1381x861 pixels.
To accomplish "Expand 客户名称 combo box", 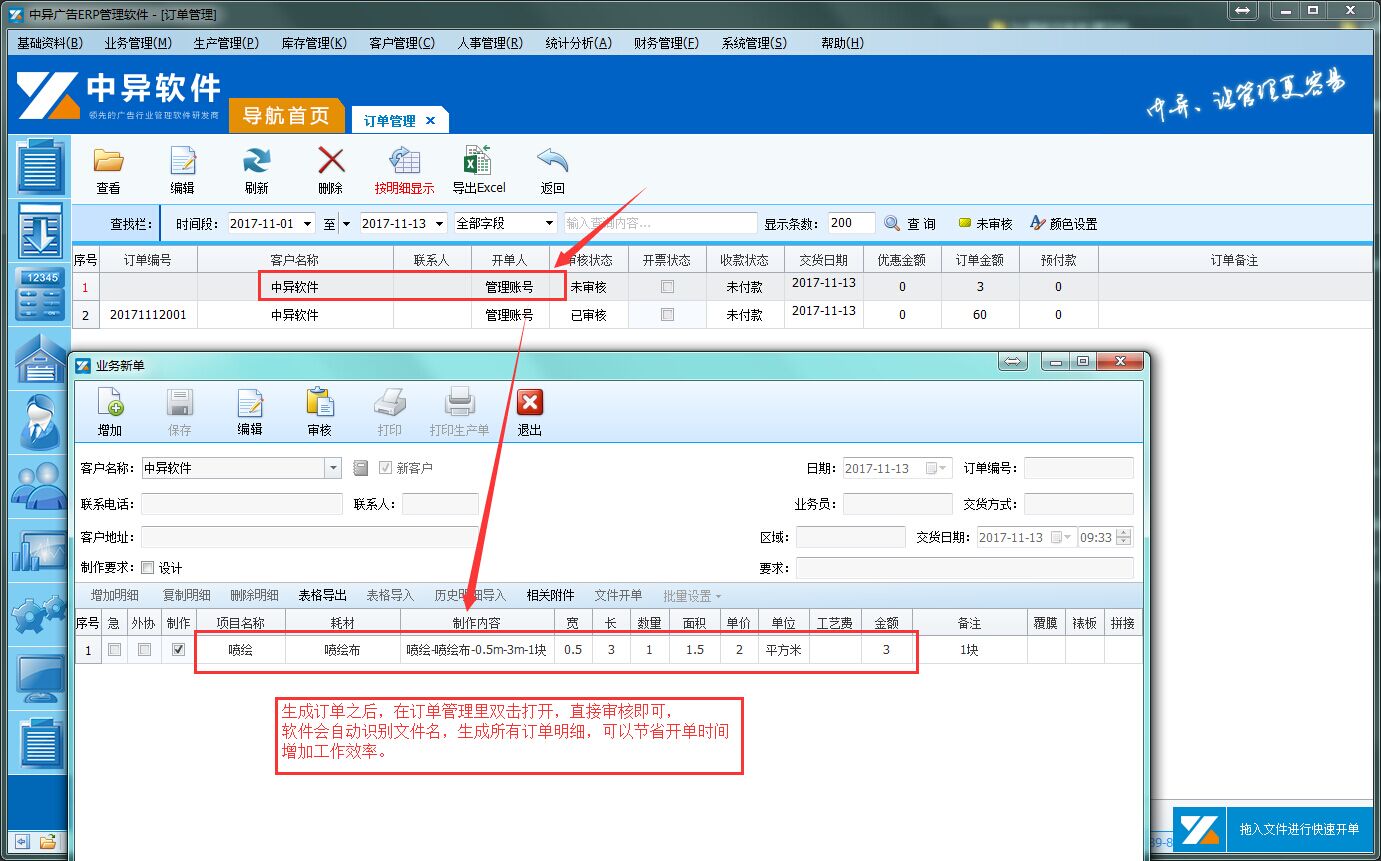I will 333,468.
